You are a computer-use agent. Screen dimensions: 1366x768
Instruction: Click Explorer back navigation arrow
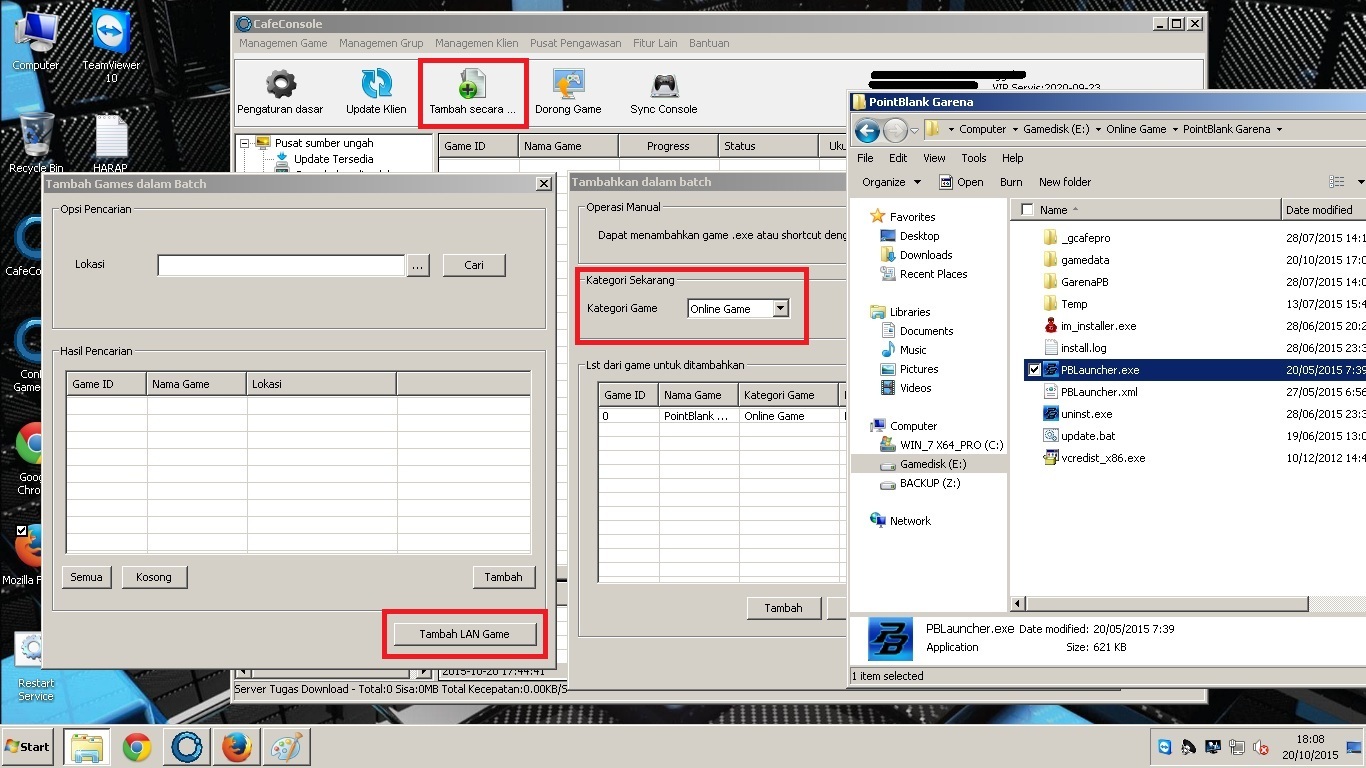tap(867, 129)
